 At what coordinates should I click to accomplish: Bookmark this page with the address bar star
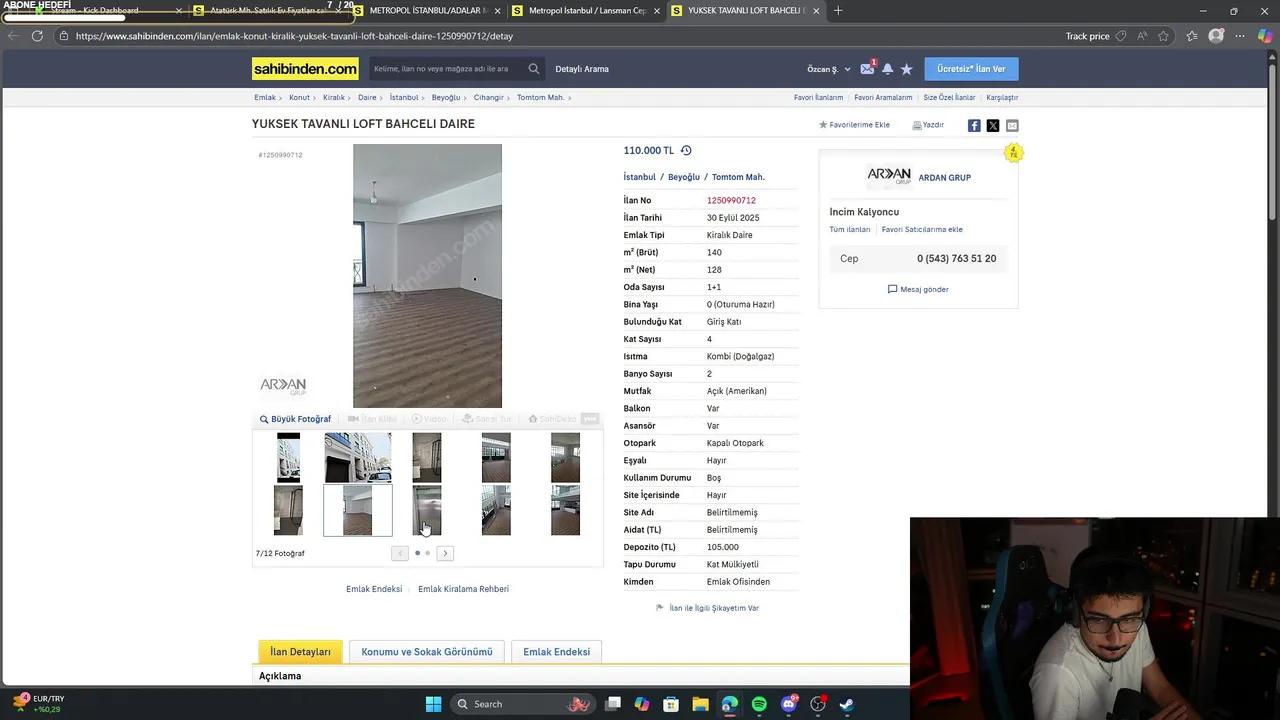(x=1163, y=36)
